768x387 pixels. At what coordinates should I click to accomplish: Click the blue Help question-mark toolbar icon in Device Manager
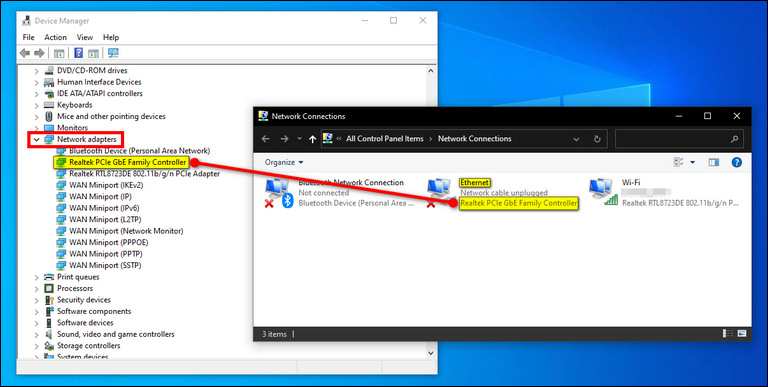78,53
